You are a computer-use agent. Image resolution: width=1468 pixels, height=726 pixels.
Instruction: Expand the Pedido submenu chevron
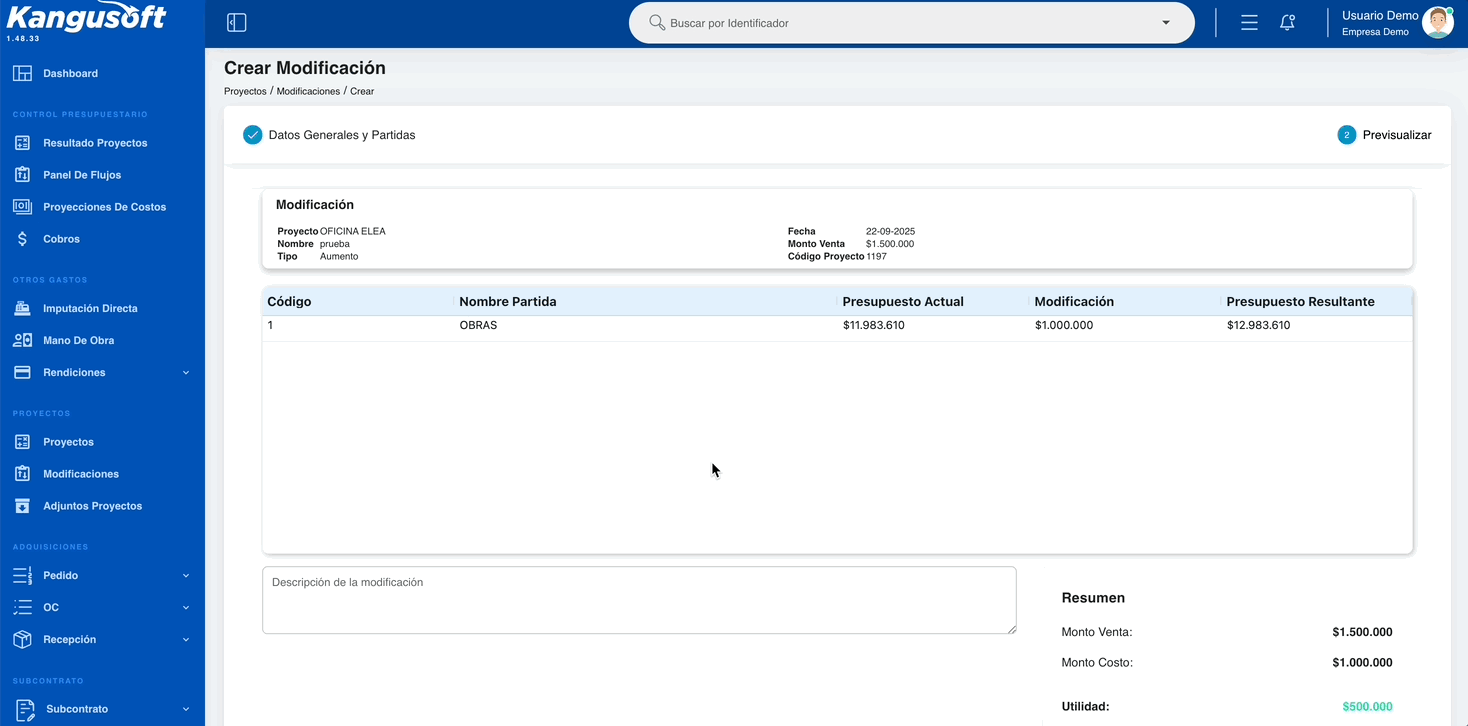coord(186,576)
